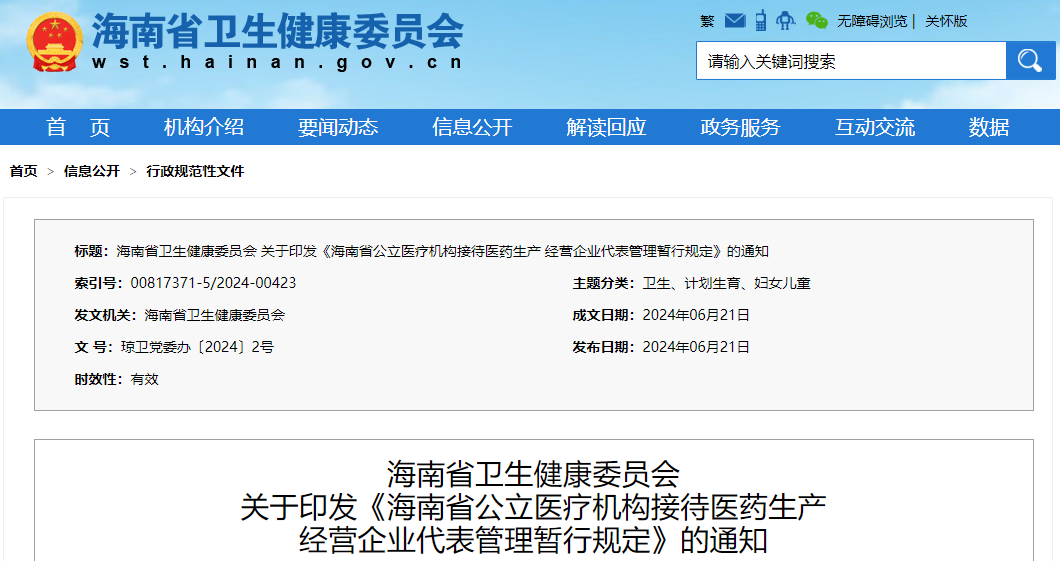This screenshot has height=561, width=1060.
Task: Click the robot assistant icon
Action: point(786,20)
